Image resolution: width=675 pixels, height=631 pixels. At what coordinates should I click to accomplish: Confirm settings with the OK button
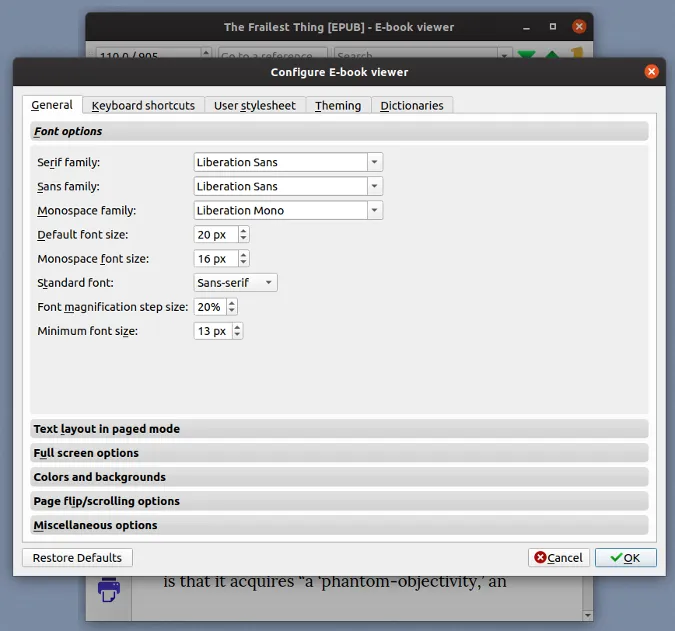point(625,558)
